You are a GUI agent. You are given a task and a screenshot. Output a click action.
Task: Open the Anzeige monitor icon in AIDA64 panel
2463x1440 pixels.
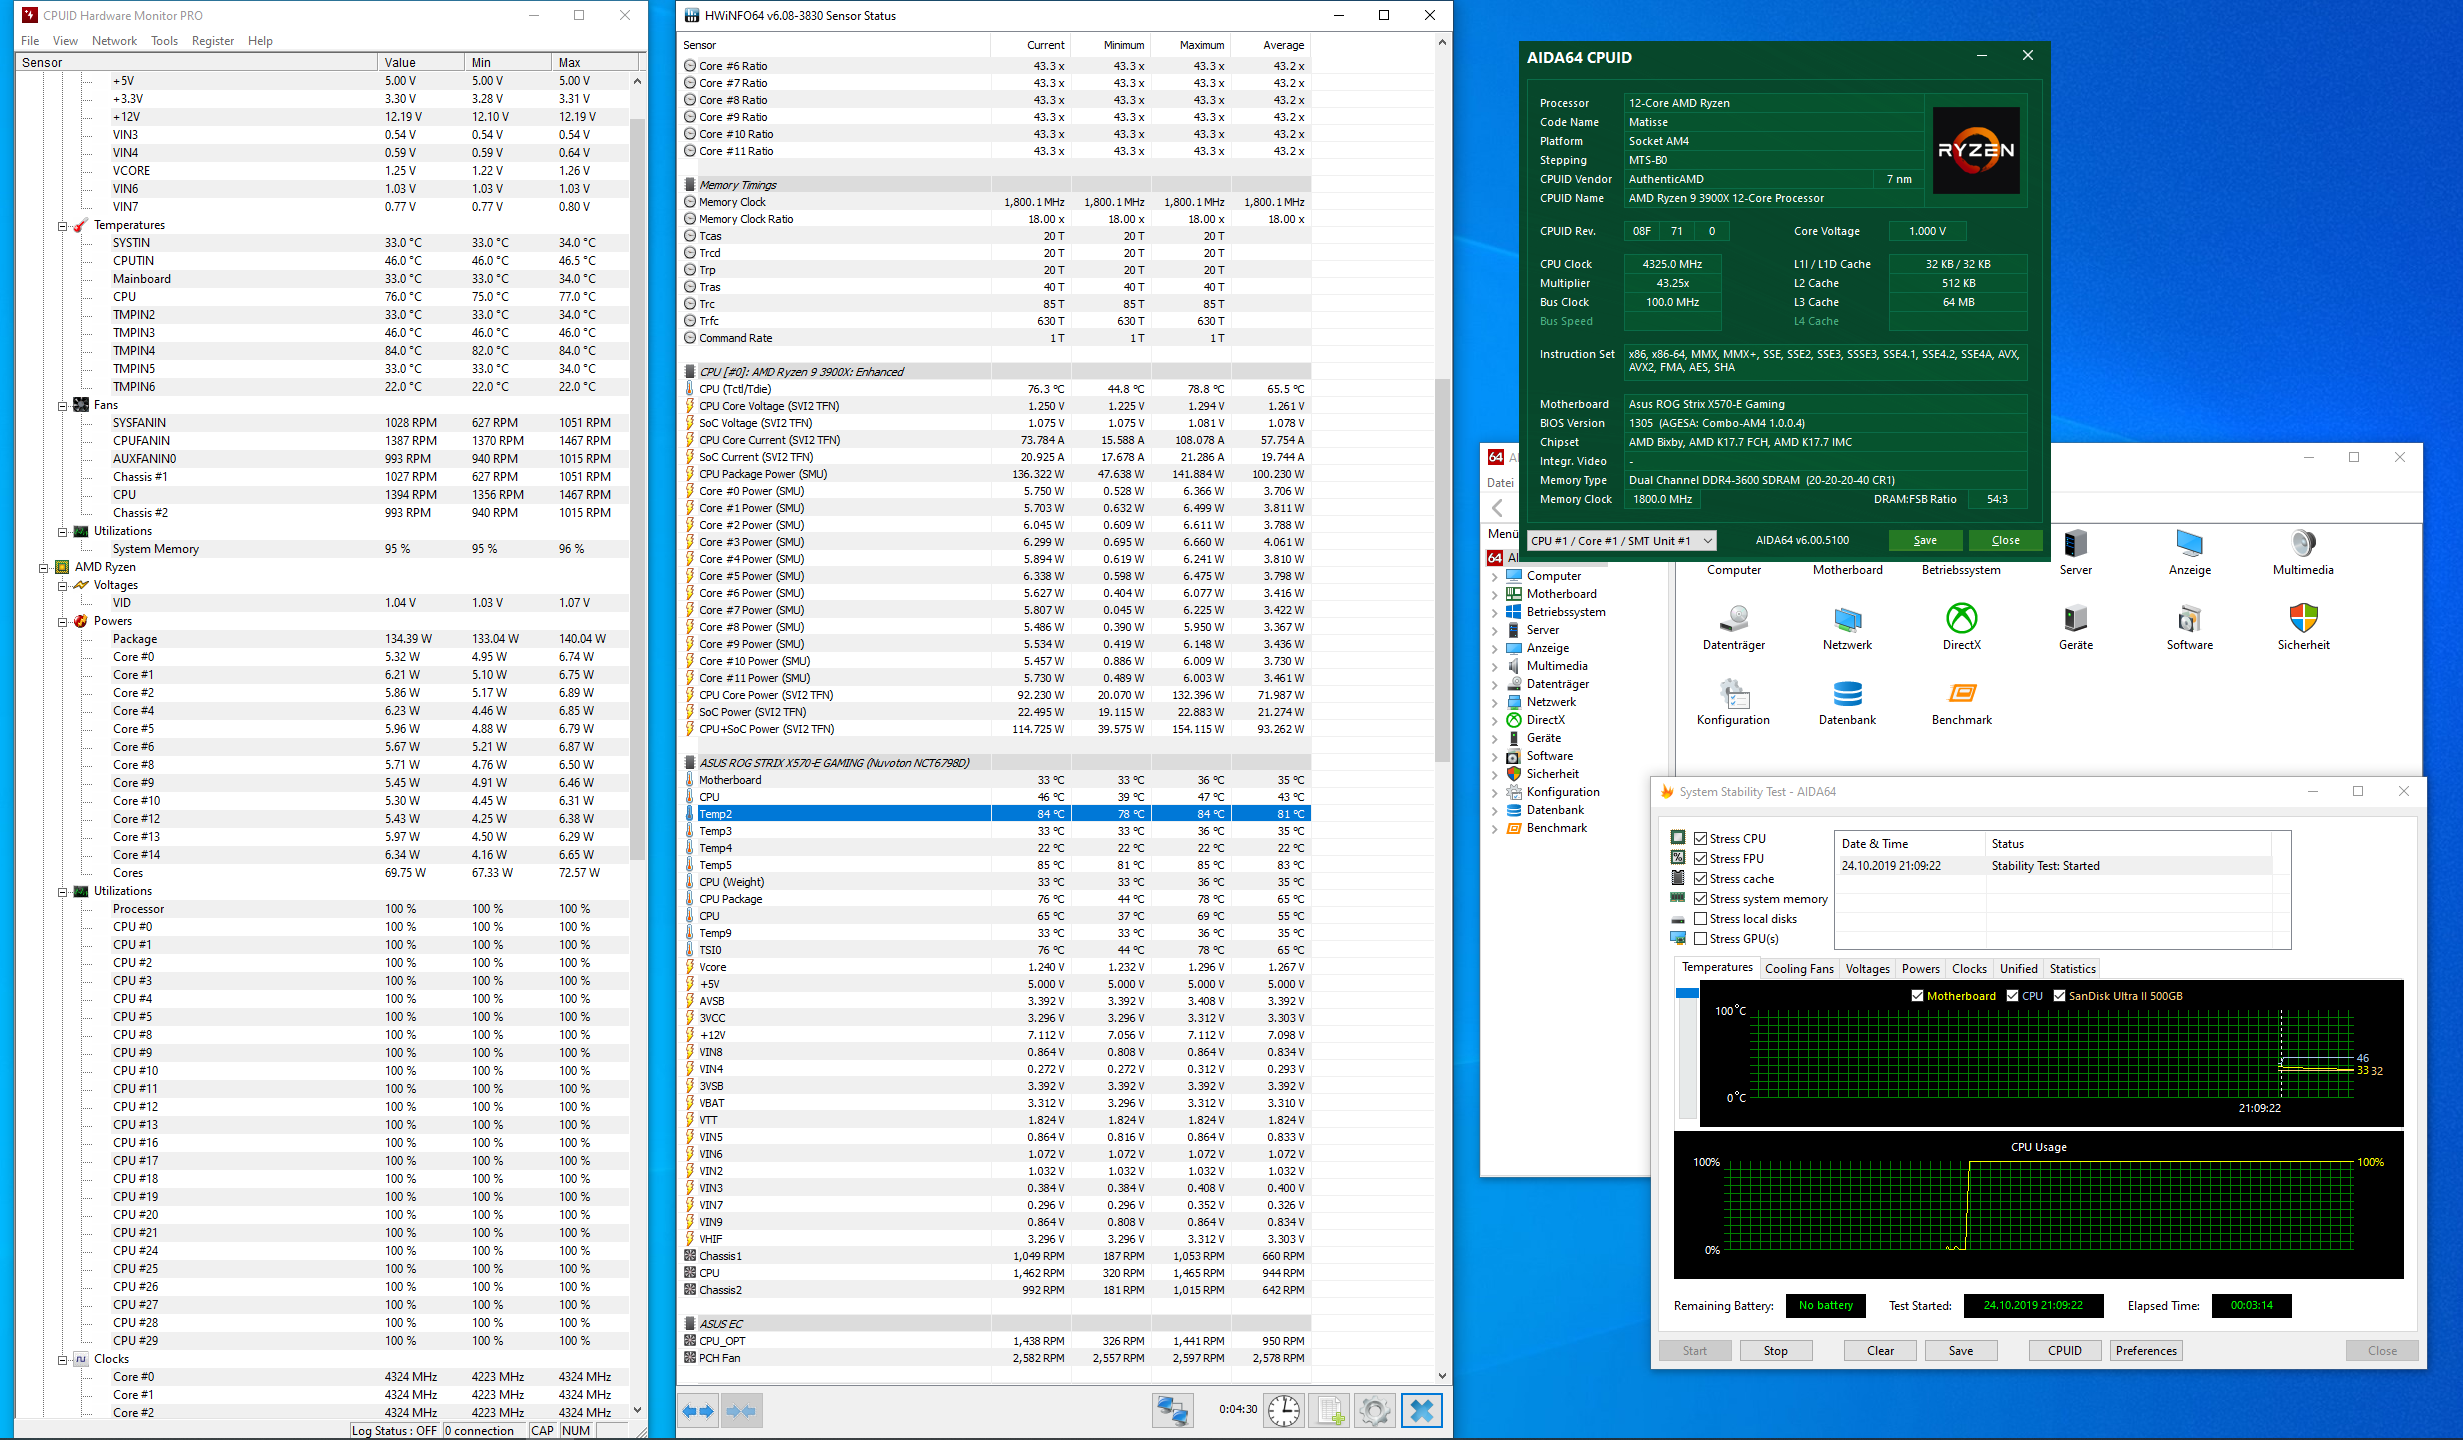coord(2189,552)
